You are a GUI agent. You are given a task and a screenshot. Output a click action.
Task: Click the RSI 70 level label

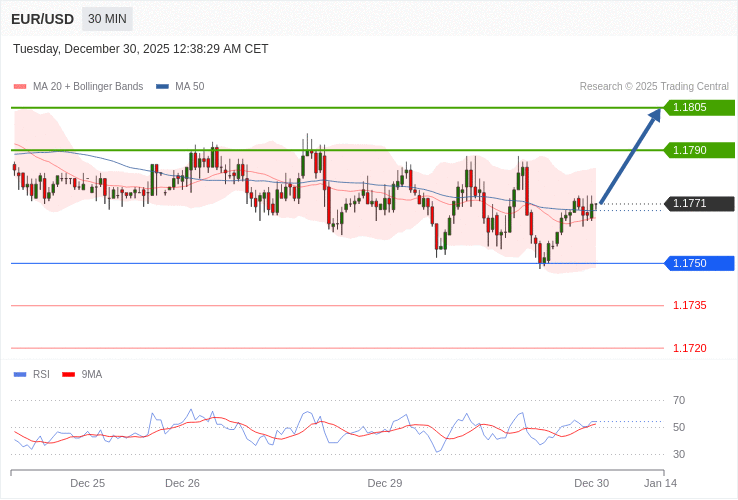(679, 400)
